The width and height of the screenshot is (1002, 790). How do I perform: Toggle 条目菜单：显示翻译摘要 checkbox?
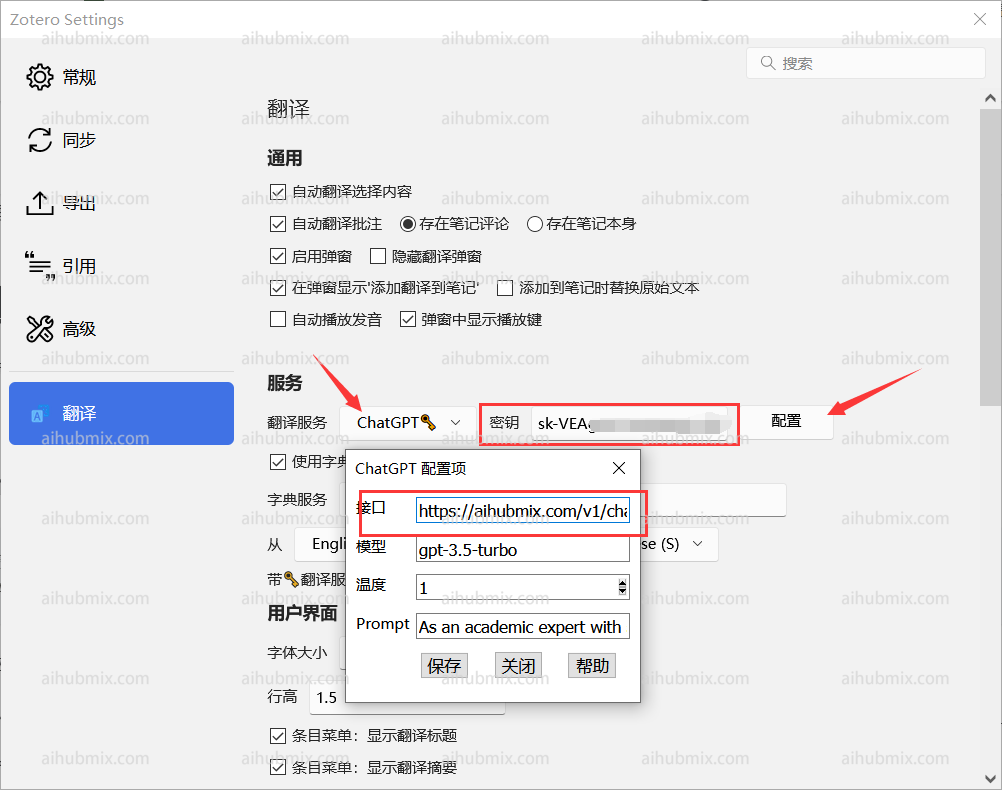[278, 767]
